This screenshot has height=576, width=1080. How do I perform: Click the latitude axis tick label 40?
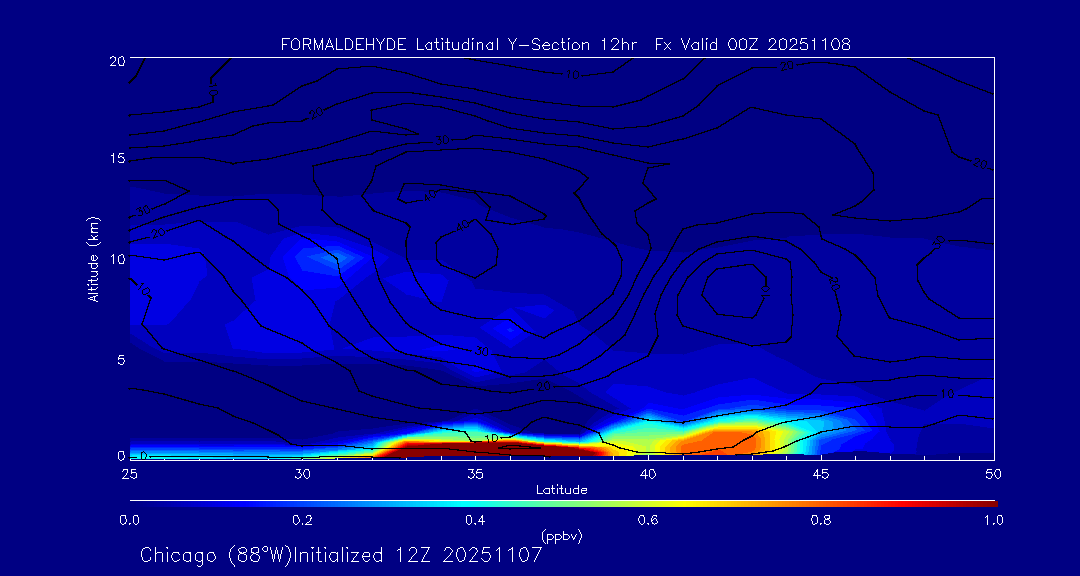[x=647, y=474]
